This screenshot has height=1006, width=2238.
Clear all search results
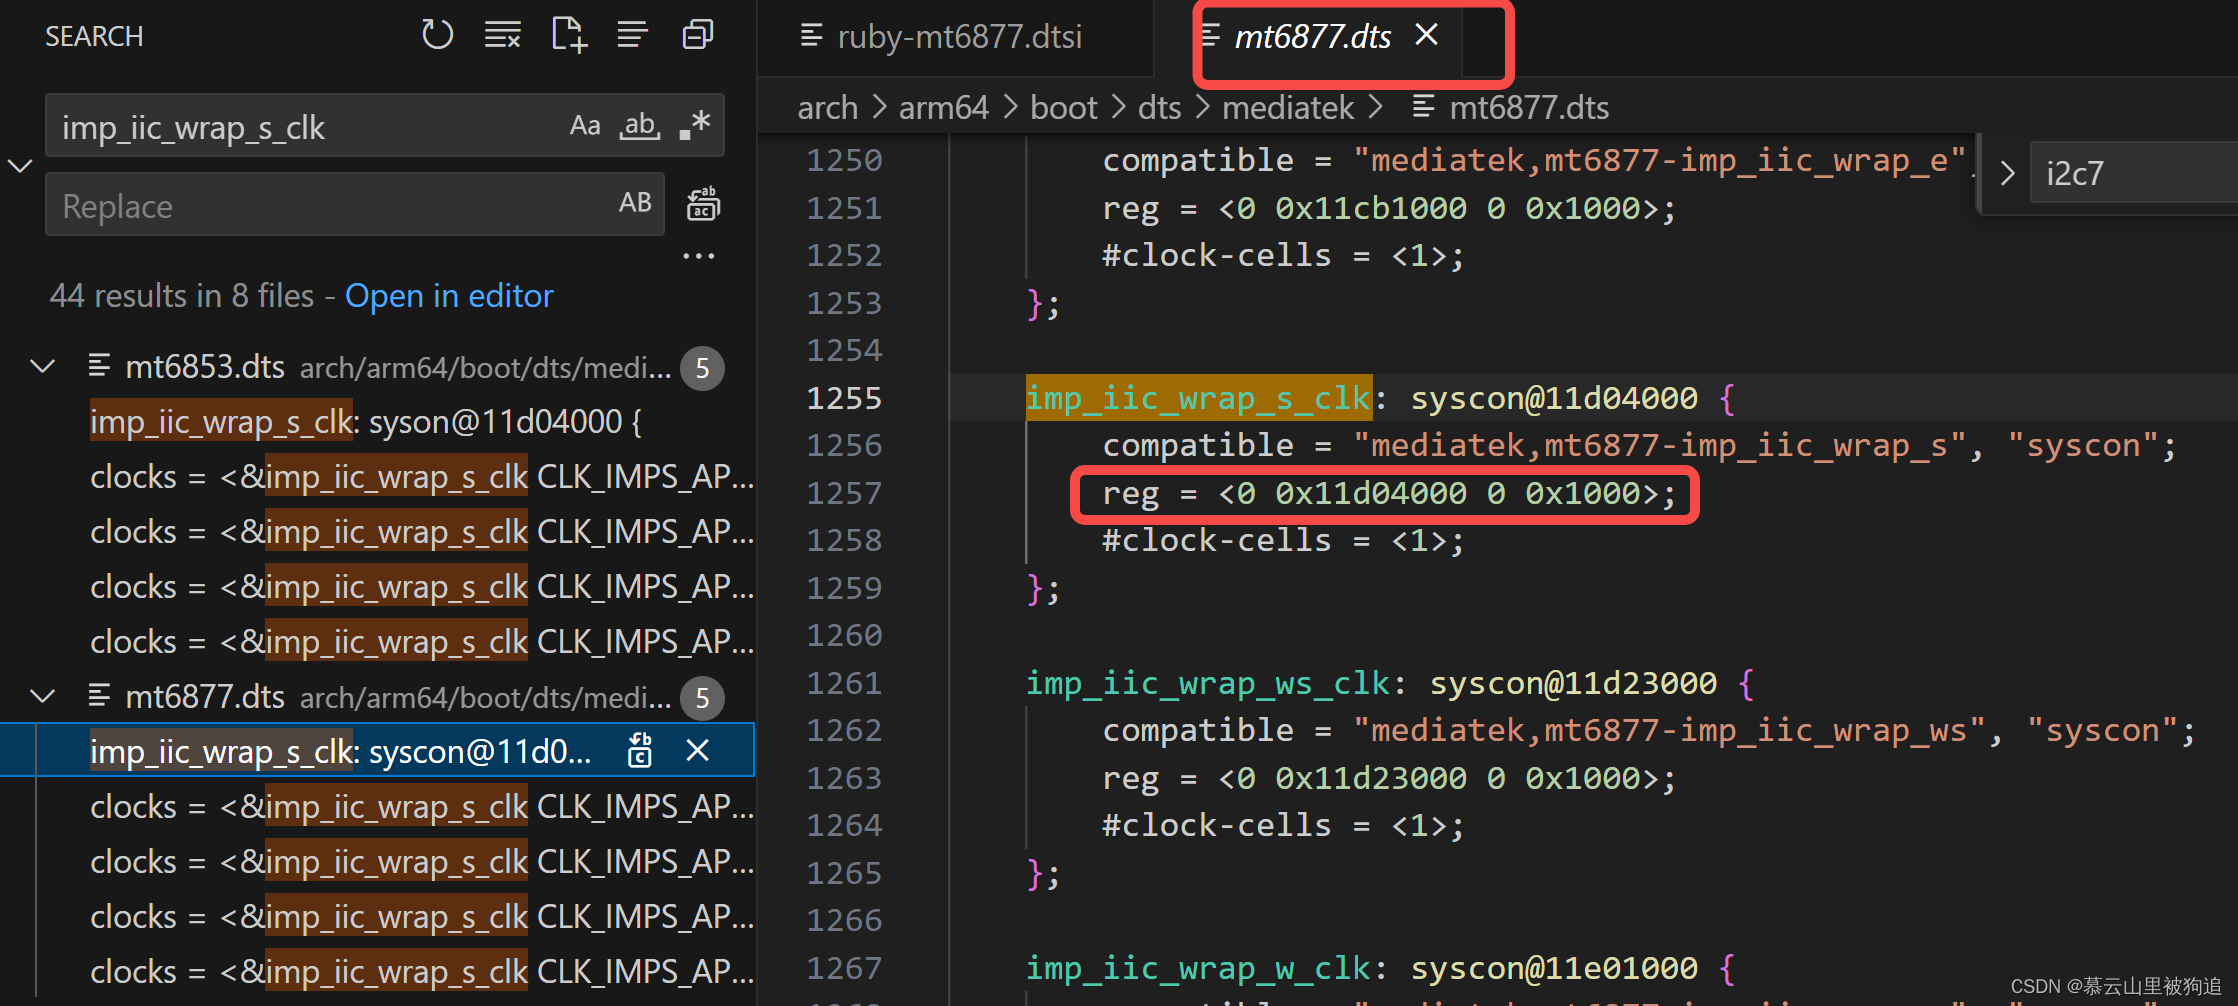[x=502, y=33]
